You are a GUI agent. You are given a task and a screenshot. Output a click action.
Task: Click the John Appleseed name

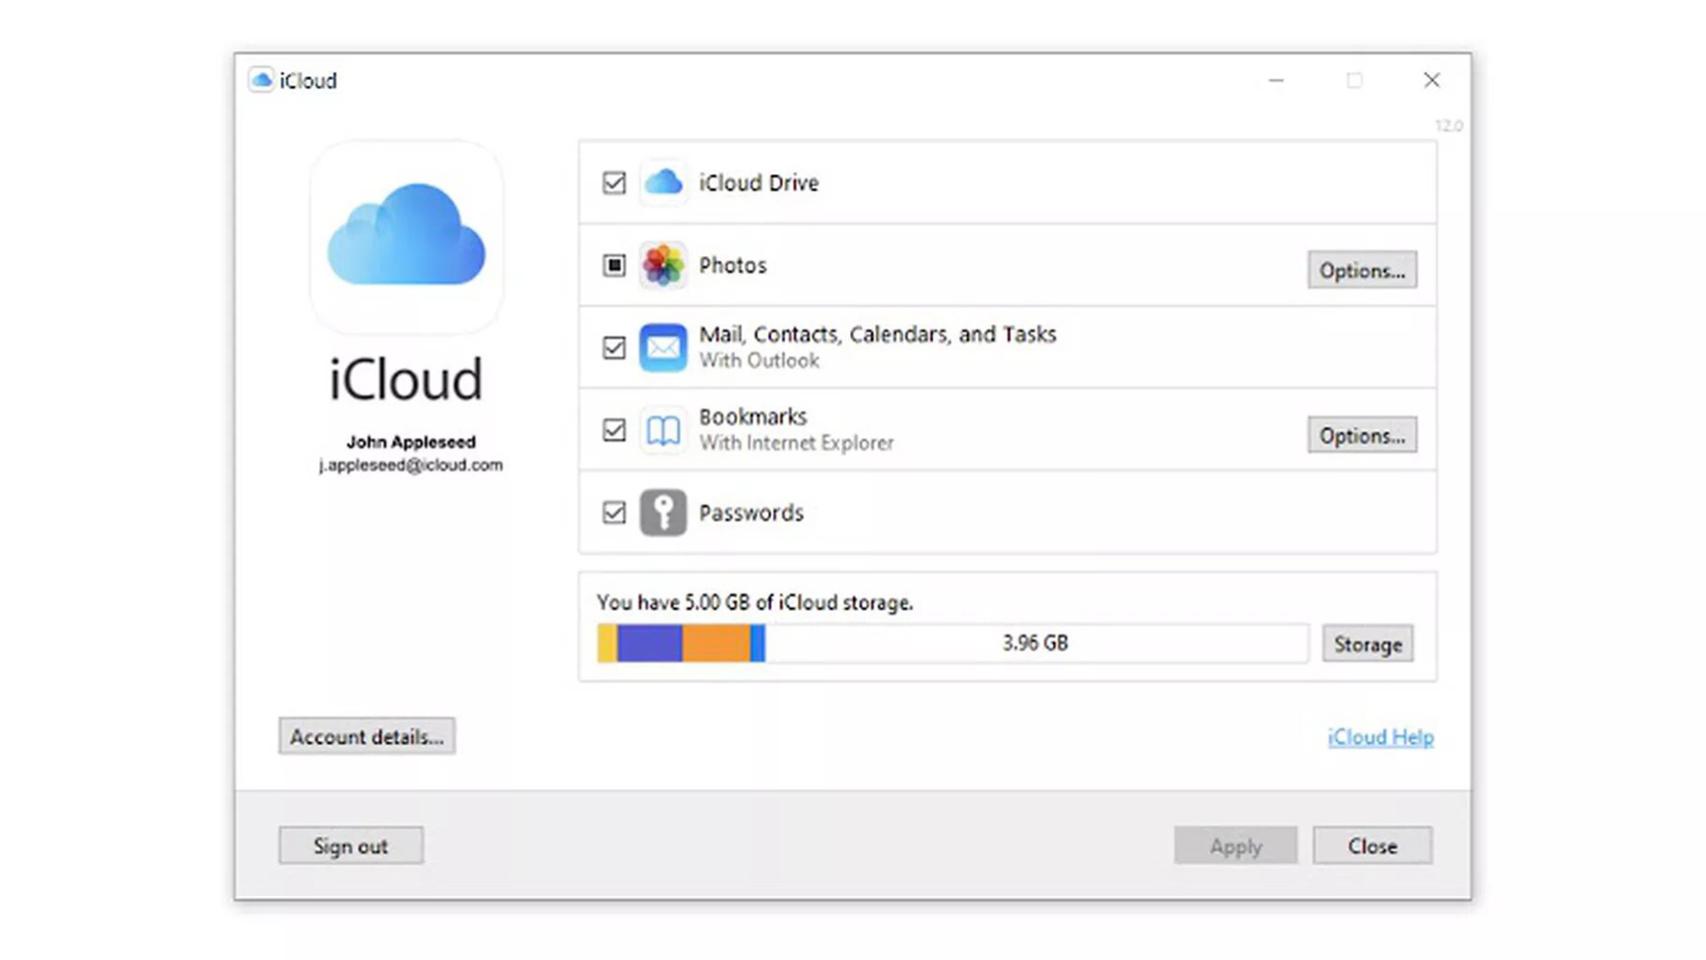[410, 441]
